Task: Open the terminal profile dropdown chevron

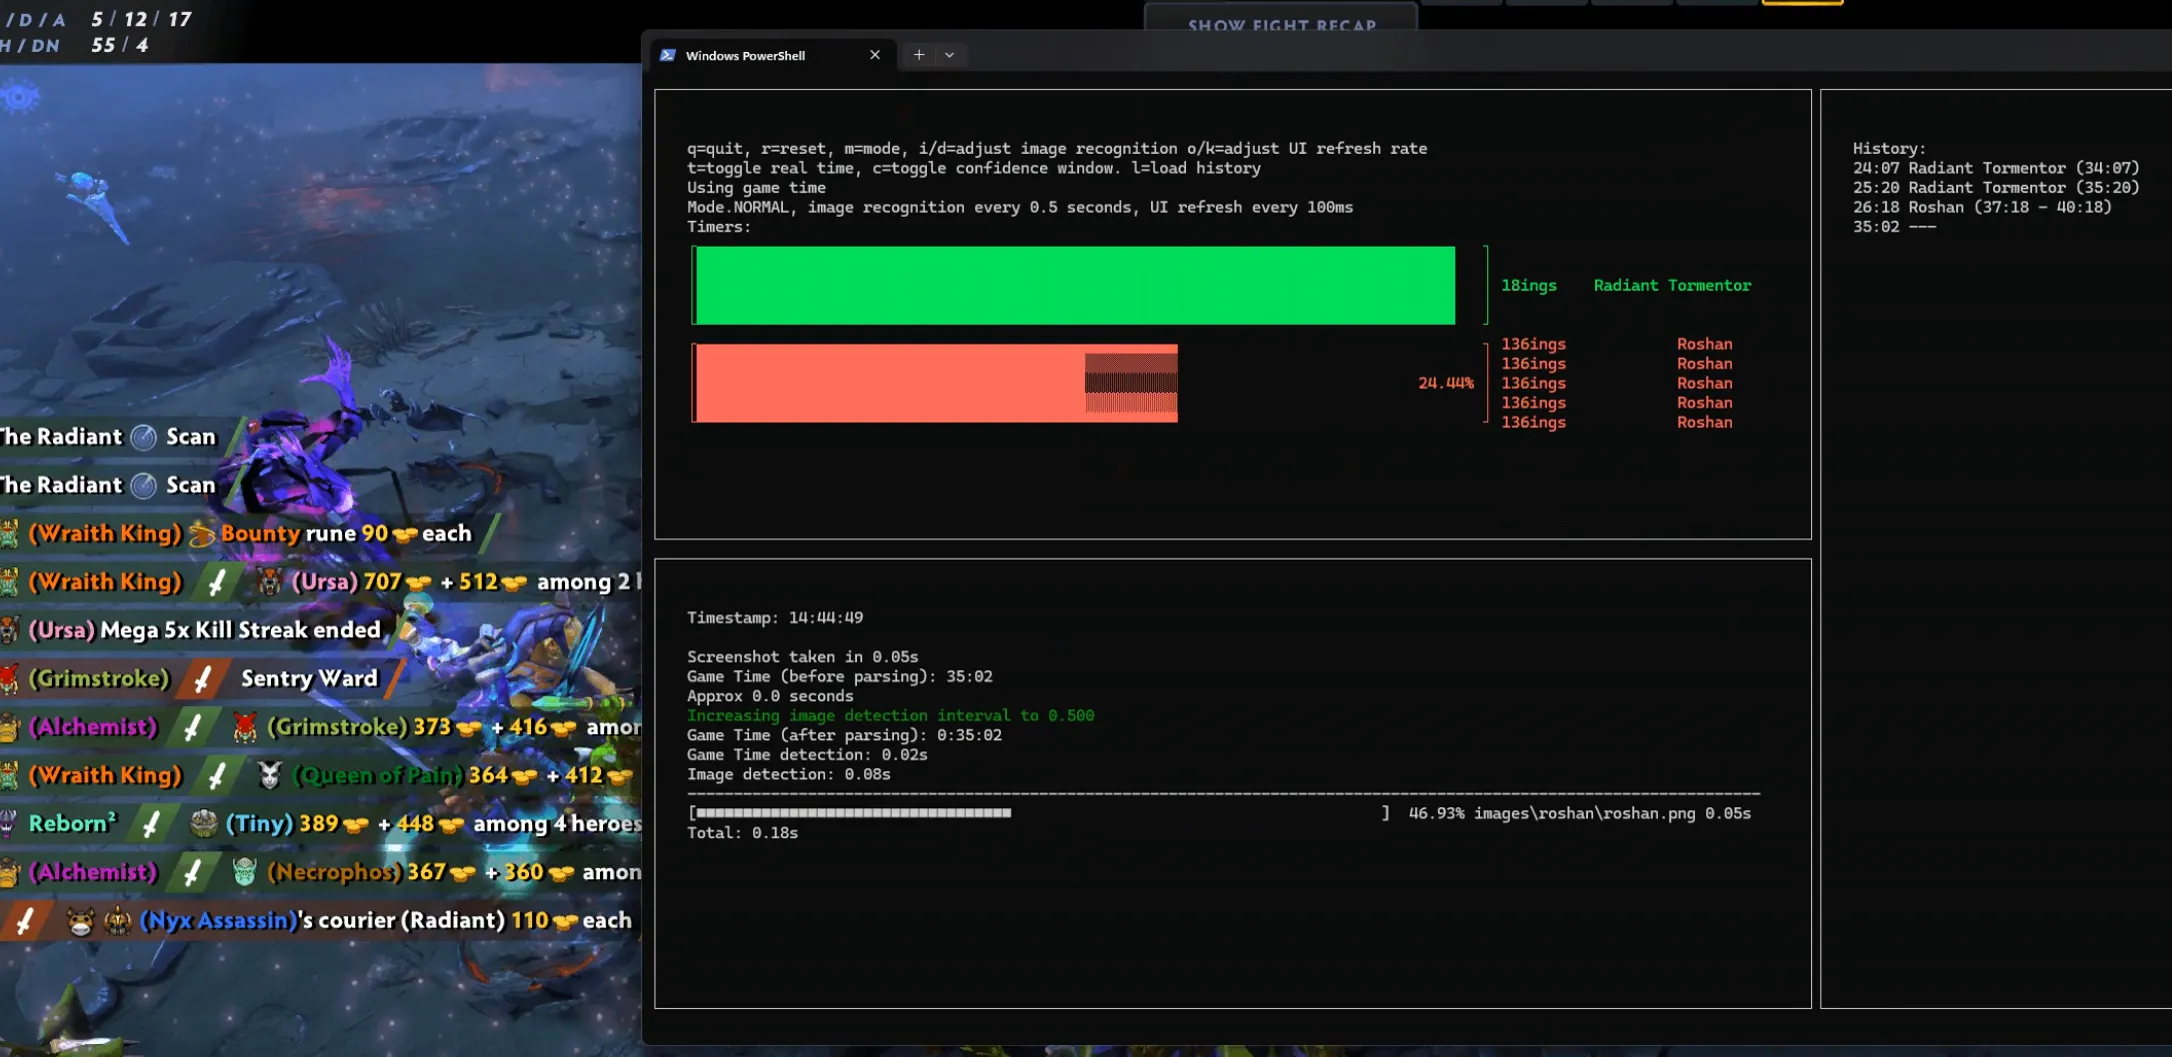Action: coord(950,55)
